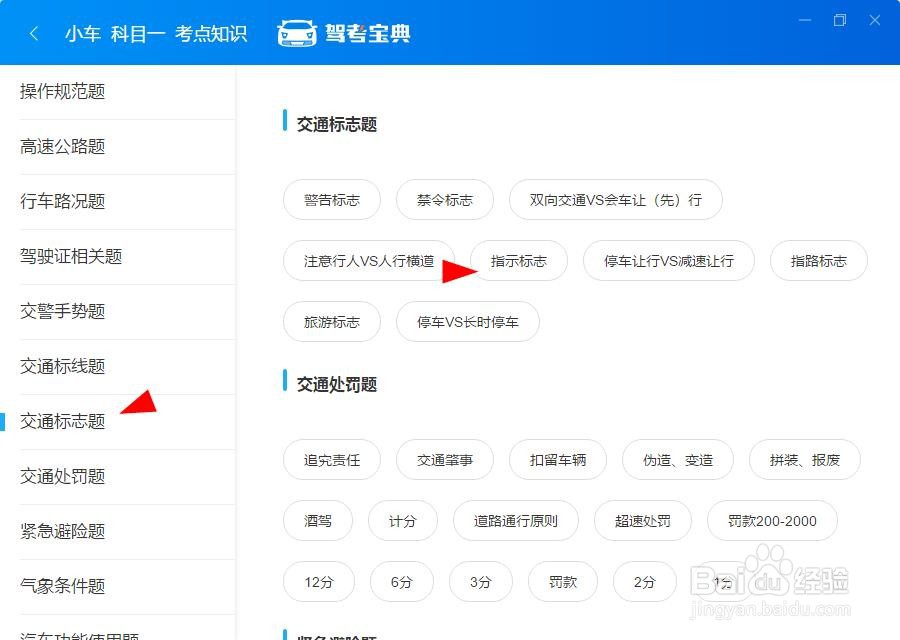Close the 驾考宝典 window

tap(875, 20)
